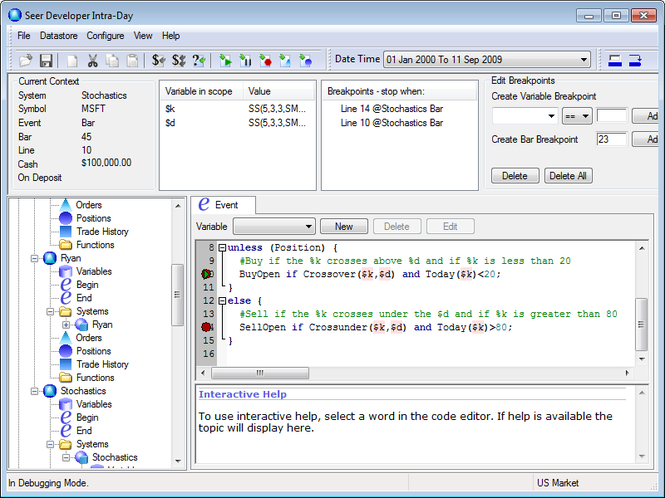The image size is (665, 498).
Task: Toggle breakpoint on line 14 in gutter
Action: (x=207, y=327)
